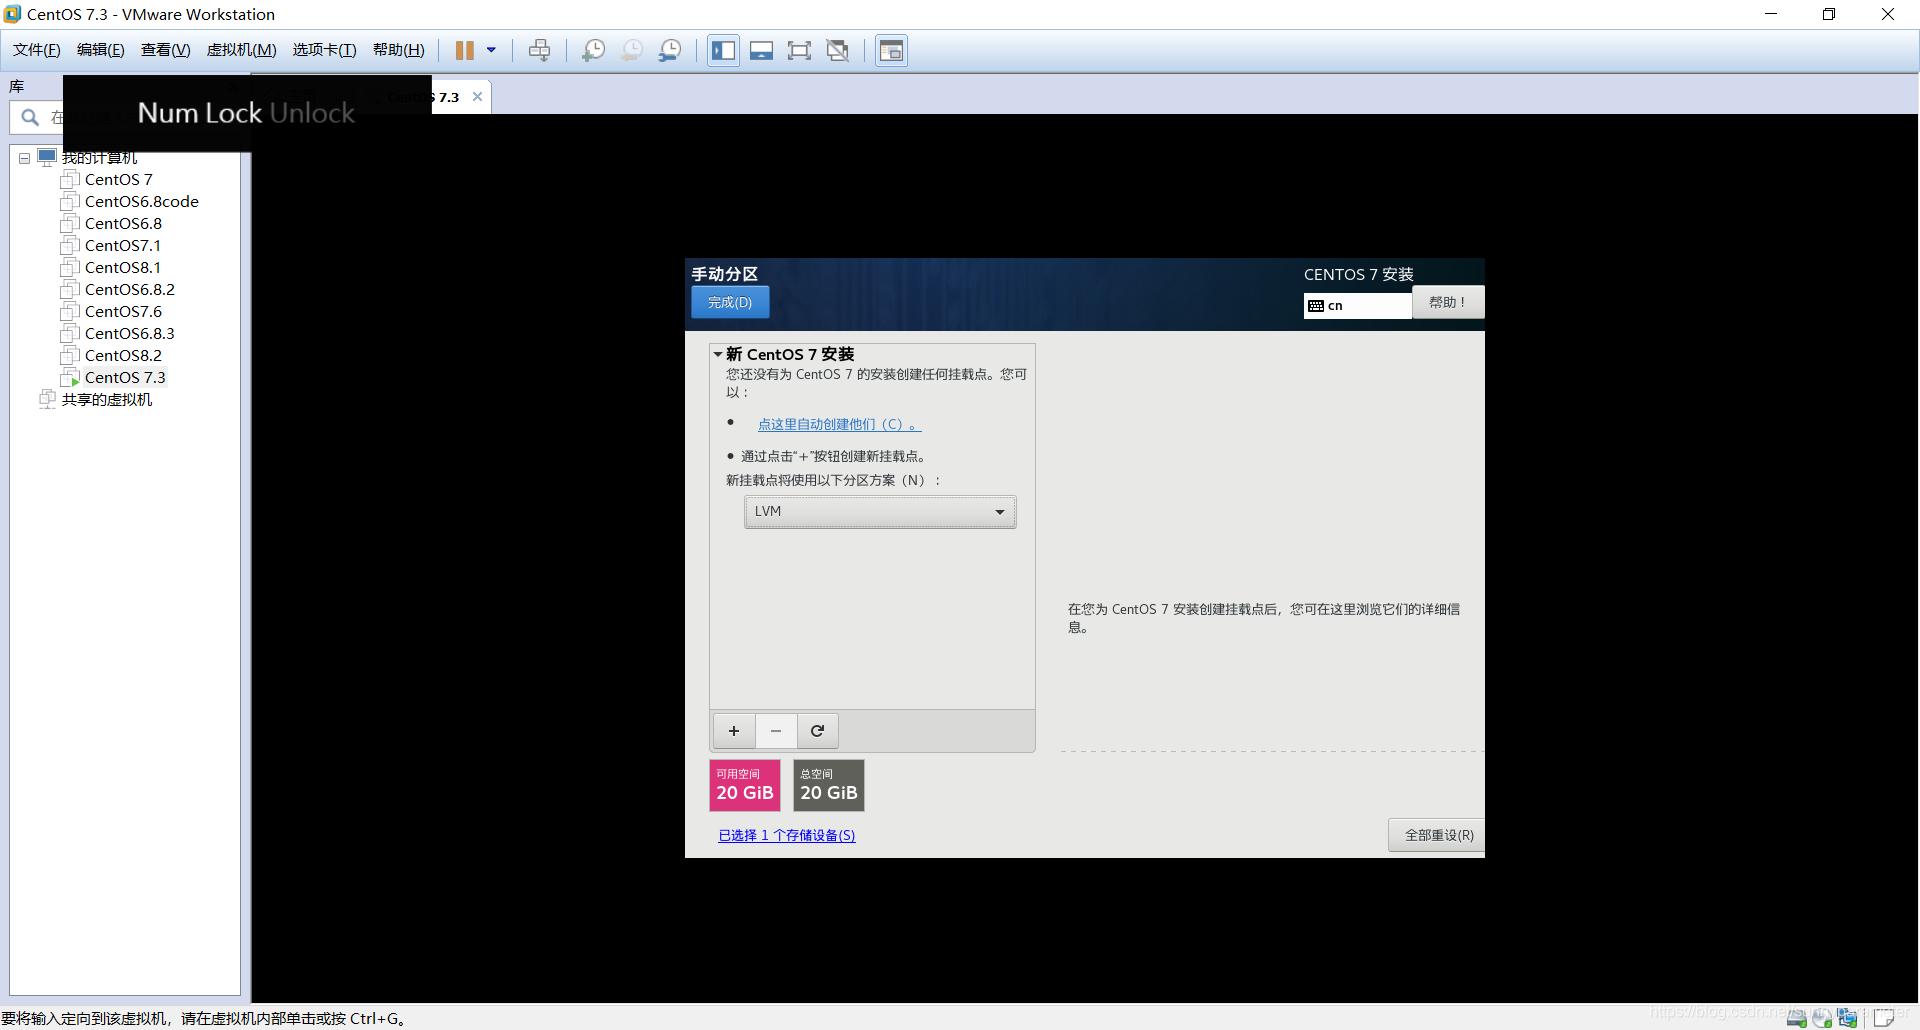Select CentOS6.8 virtual machine
This screenshot has height=1030, width=1920.
[123, 224]
